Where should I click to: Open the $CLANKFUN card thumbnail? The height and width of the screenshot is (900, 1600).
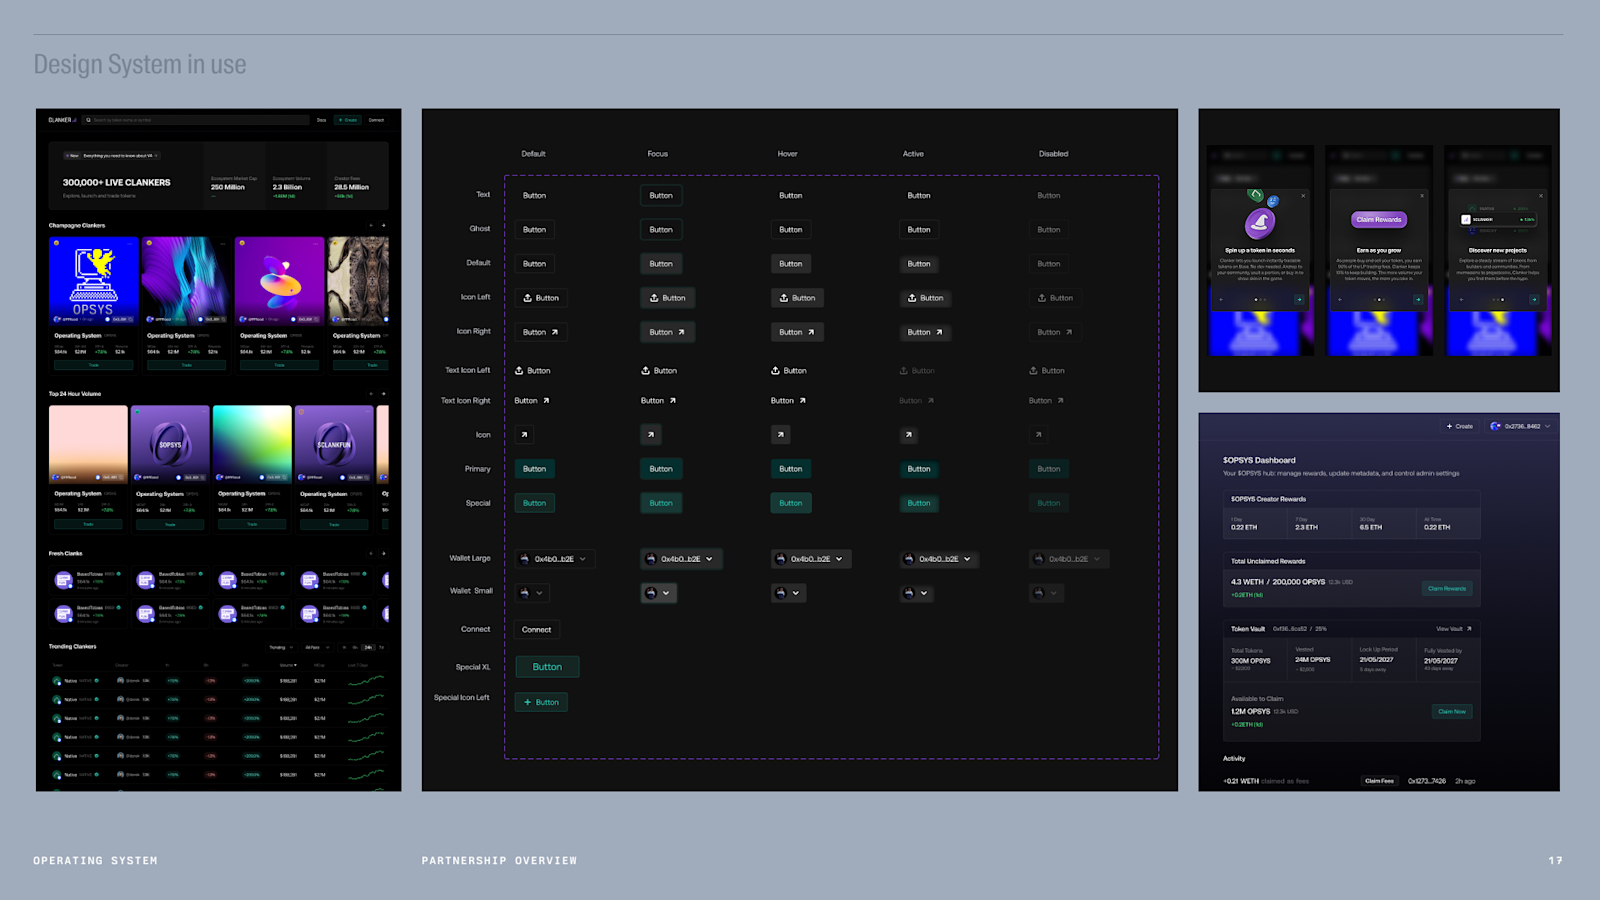334,443
